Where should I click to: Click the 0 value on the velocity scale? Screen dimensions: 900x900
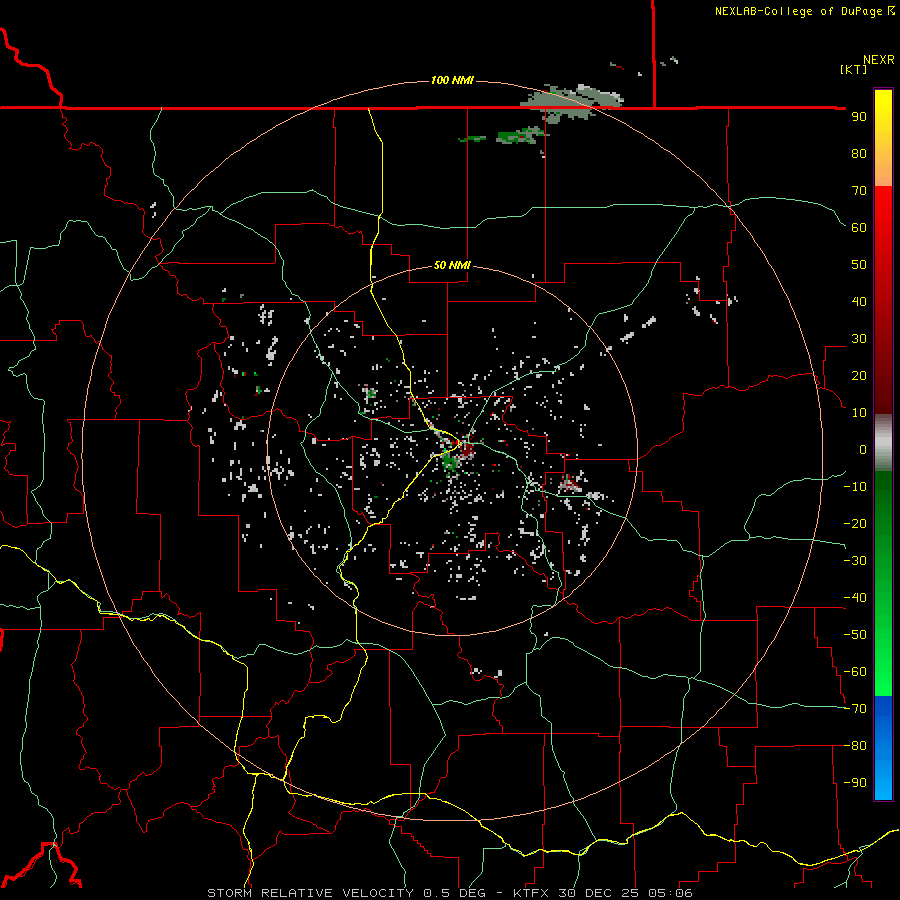[x=863, y=449]
